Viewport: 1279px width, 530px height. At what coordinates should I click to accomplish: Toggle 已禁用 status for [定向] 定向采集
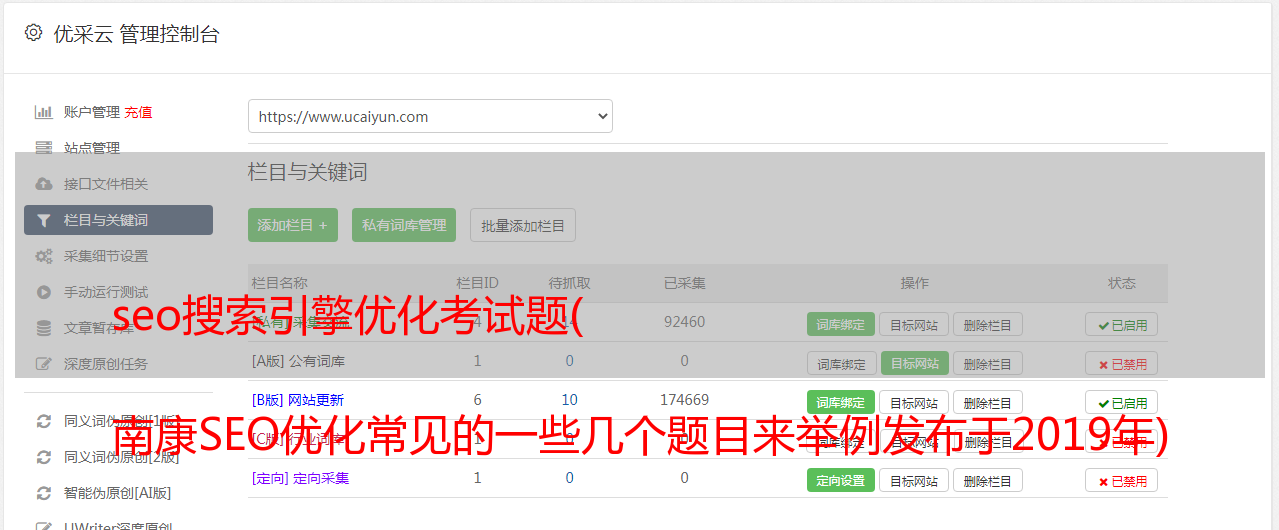(1122, 480)
